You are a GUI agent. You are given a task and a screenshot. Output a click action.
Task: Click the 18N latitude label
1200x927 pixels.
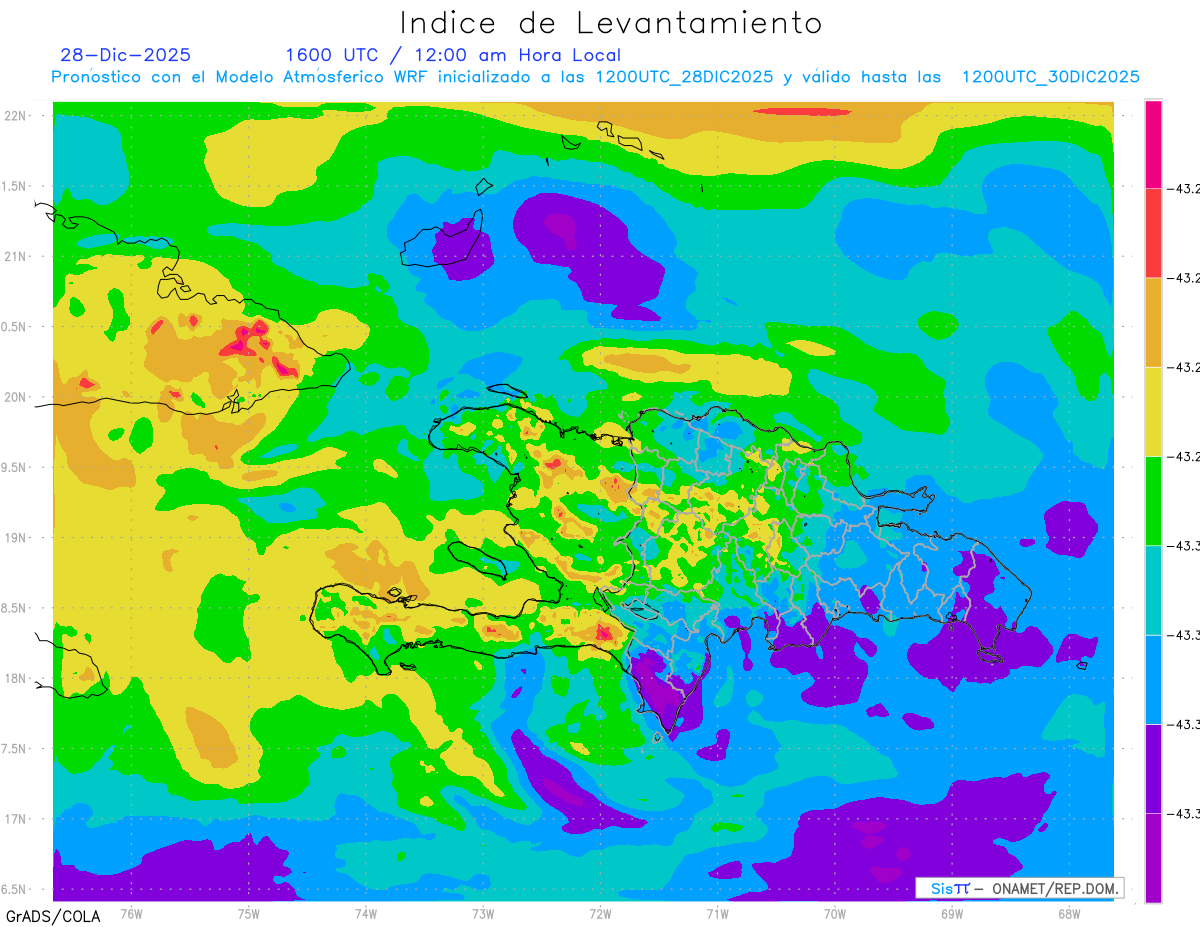click(17, 679)
